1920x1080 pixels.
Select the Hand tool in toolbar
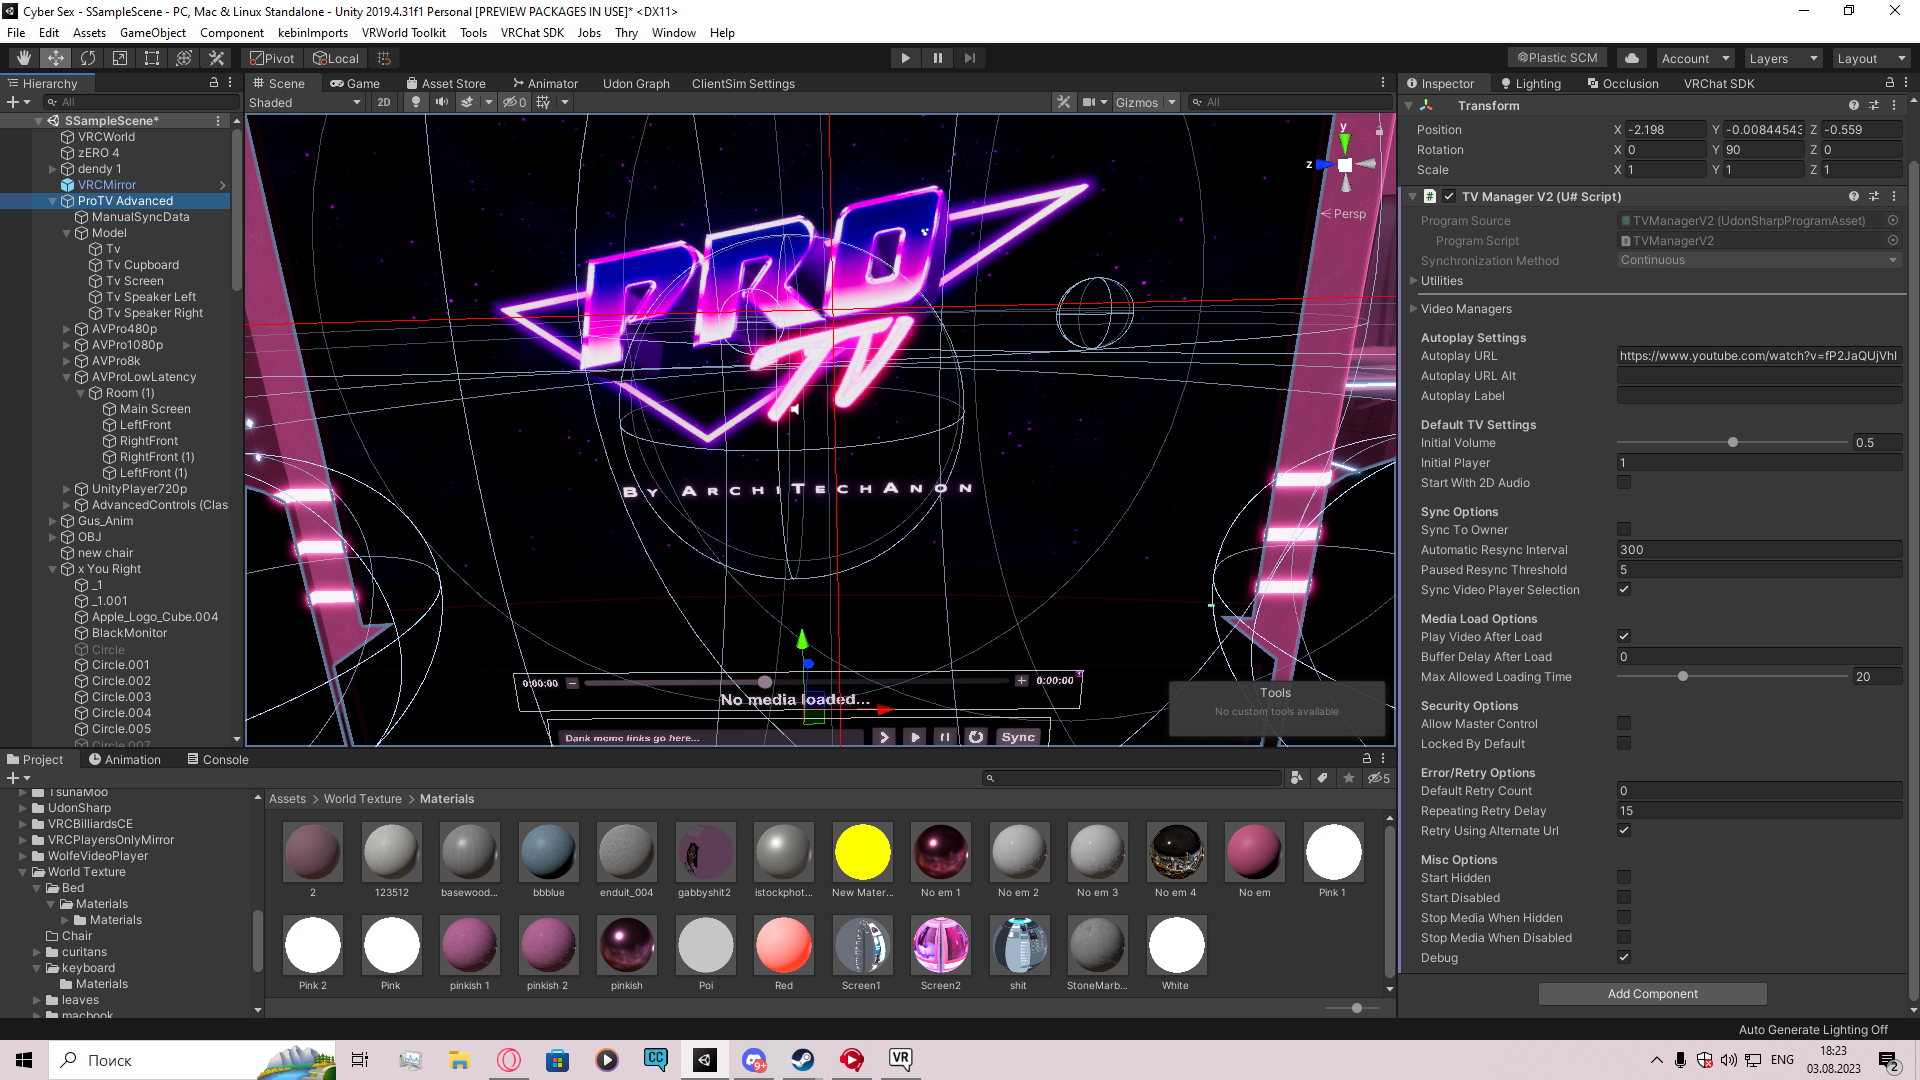(x=24, y=58)
